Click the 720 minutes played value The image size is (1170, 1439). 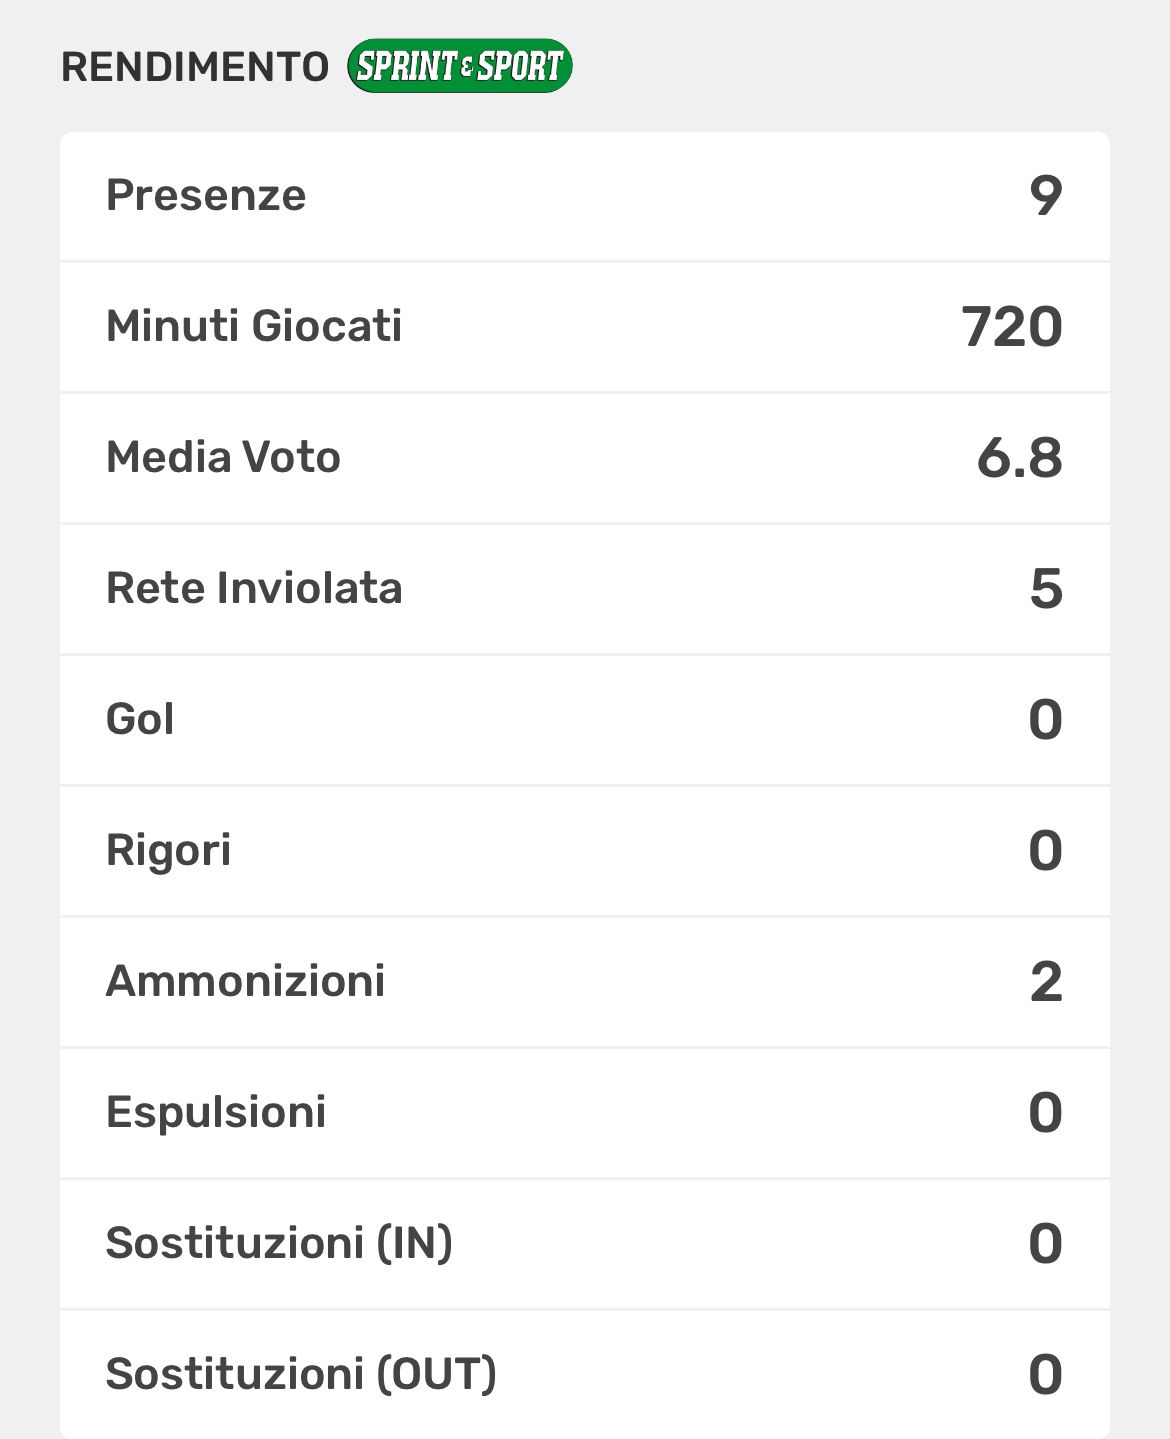click(x=1012, y=327)
